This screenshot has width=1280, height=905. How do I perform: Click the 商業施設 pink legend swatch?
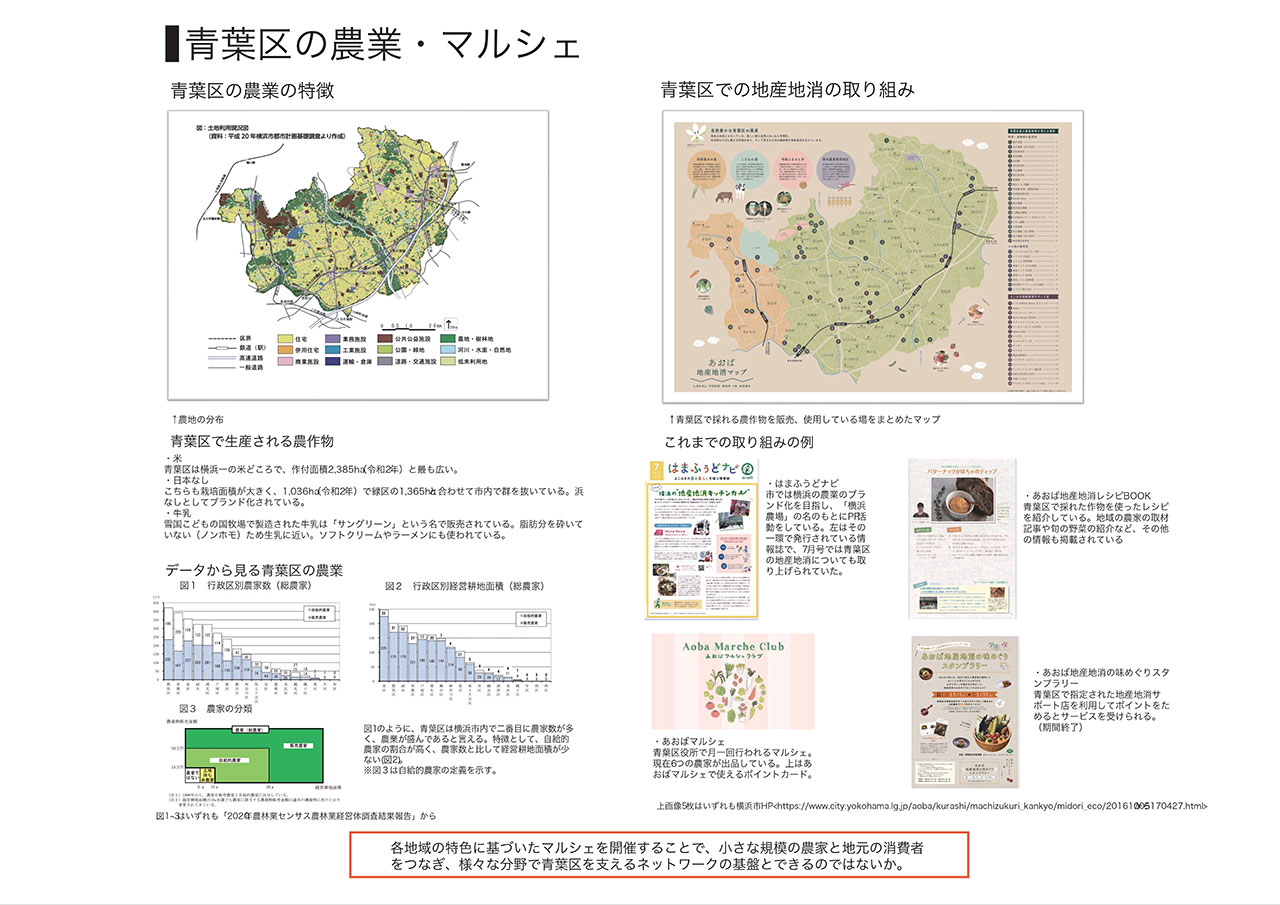(285, 361)
